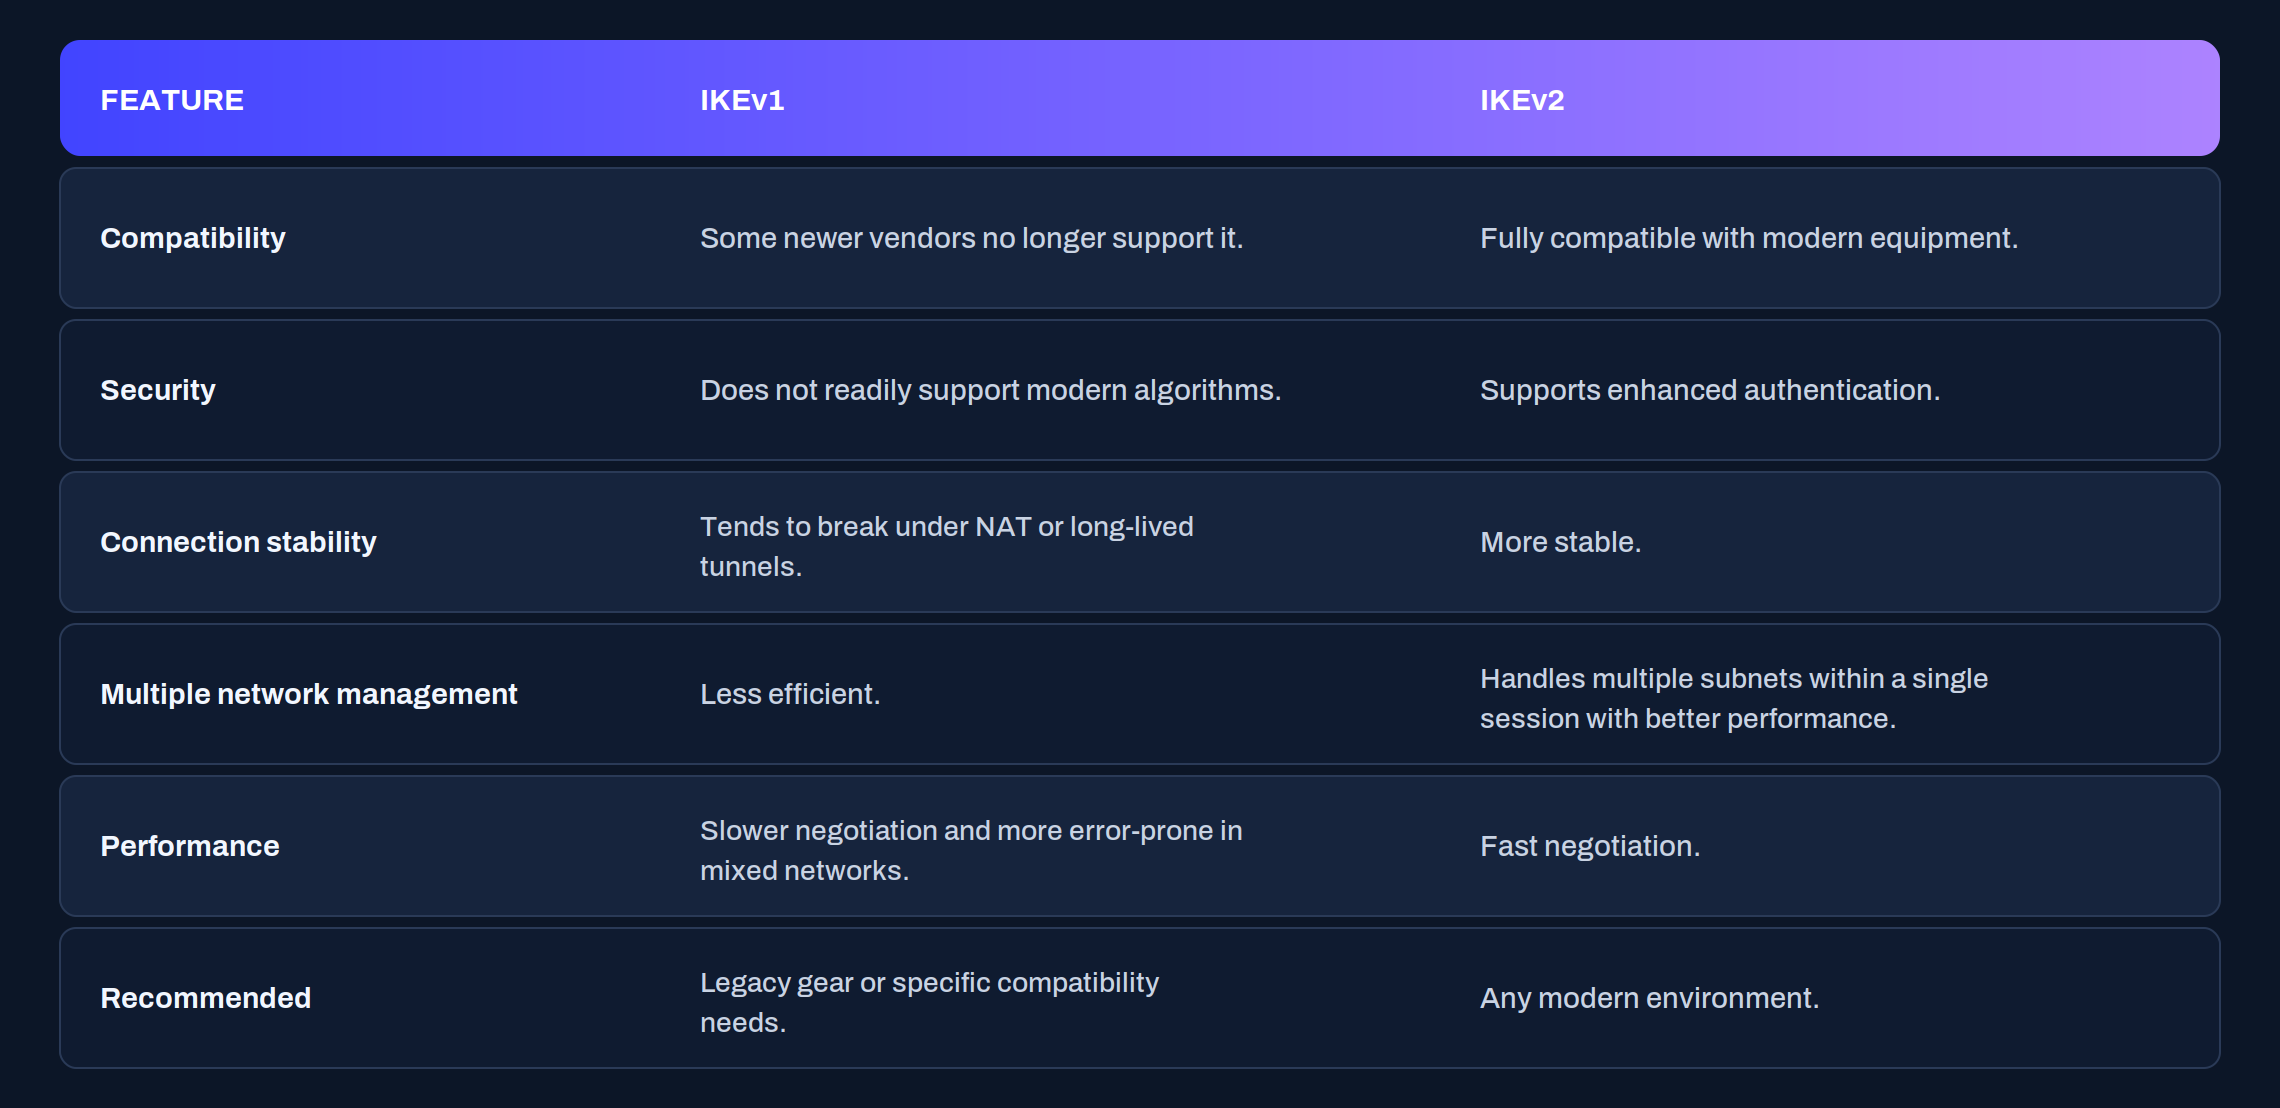Click the IKEv2 column header
2280x1108 pixels.
pyautogui.click(x=1522, y=100)
